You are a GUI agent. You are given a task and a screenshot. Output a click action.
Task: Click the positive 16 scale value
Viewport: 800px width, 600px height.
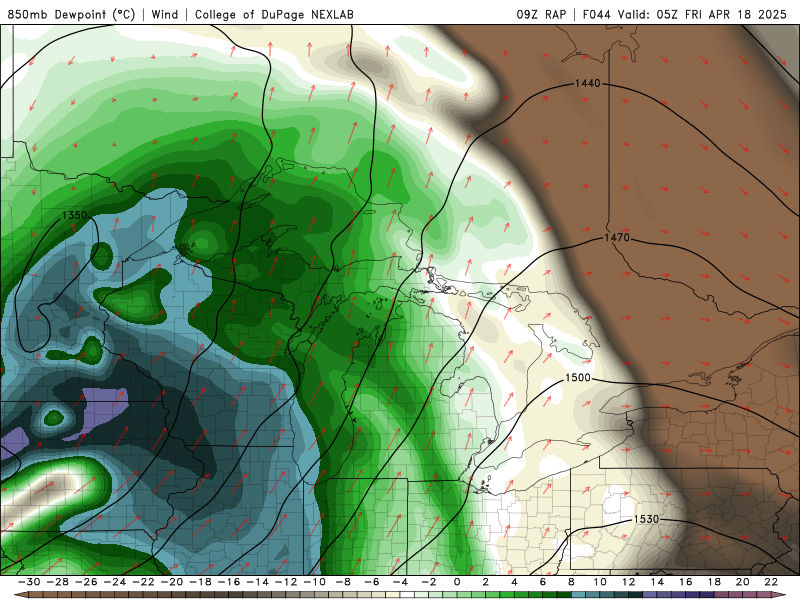(686, 582)
